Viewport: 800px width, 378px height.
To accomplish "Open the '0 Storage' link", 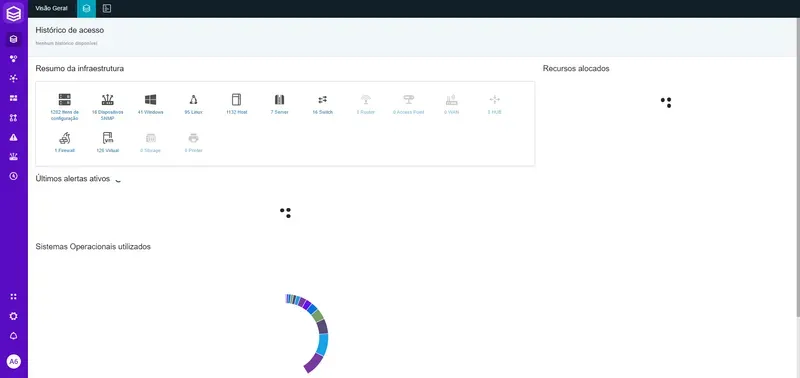I will coord(151,150).
